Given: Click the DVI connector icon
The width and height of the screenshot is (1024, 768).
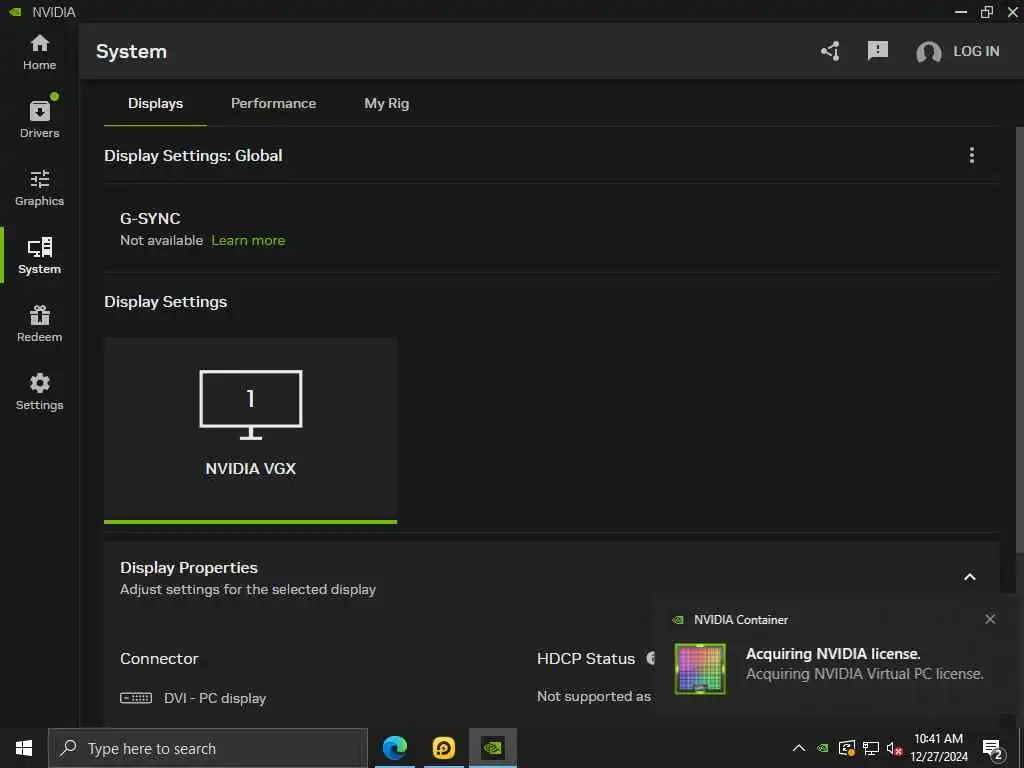Looking at the screenshot, I should pos(136,698).
